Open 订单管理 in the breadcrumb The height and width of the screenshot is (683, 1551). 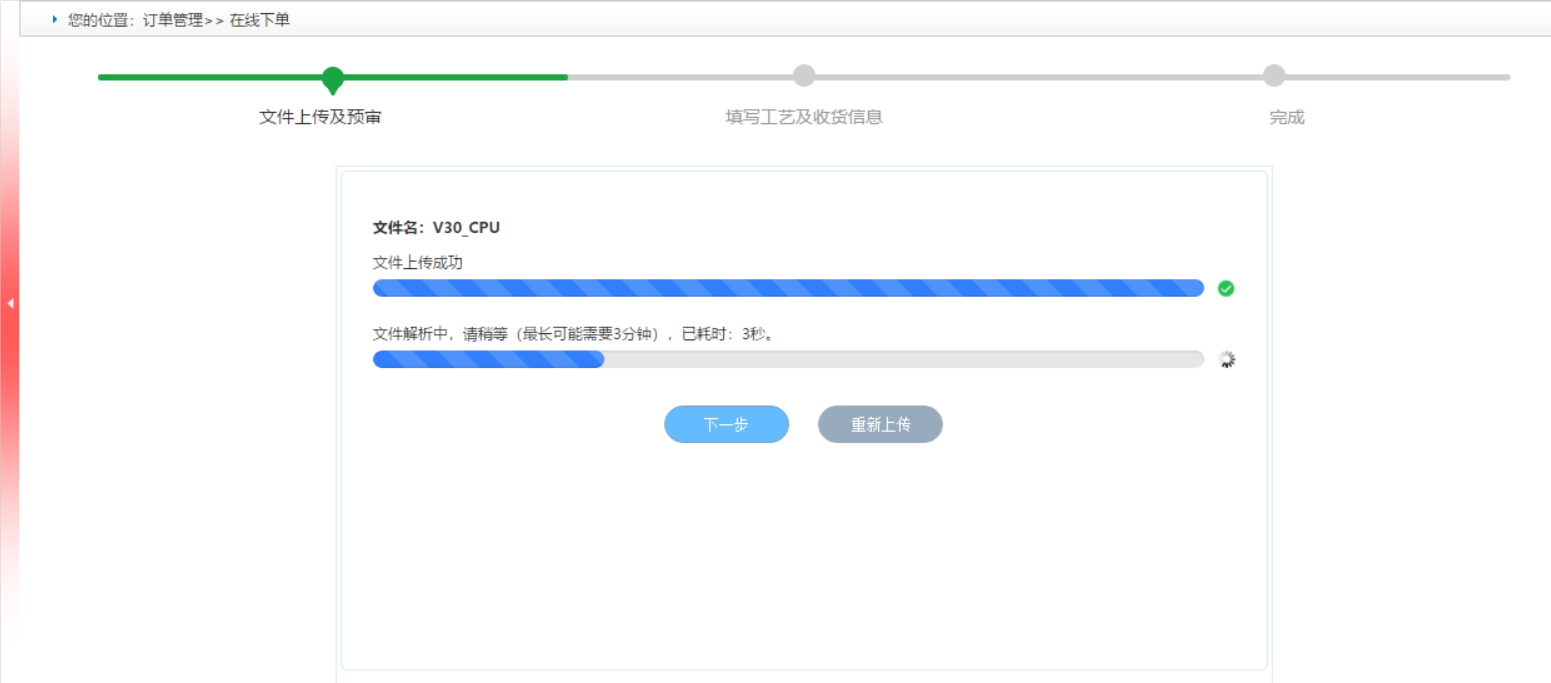coord(171,20)
